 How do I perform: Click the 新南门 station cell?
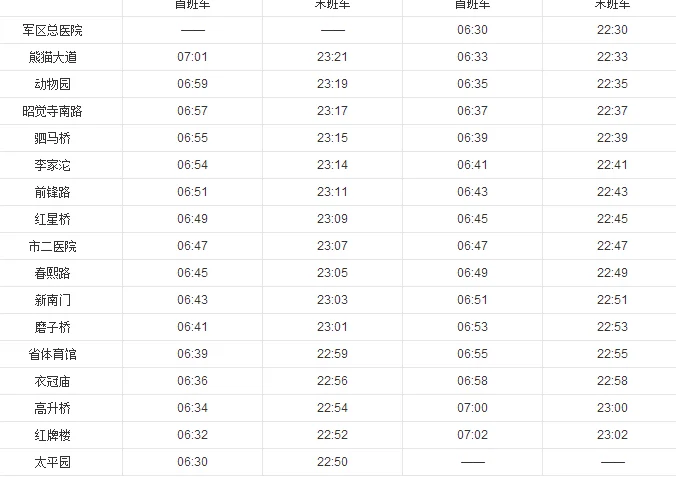[53, 300]
